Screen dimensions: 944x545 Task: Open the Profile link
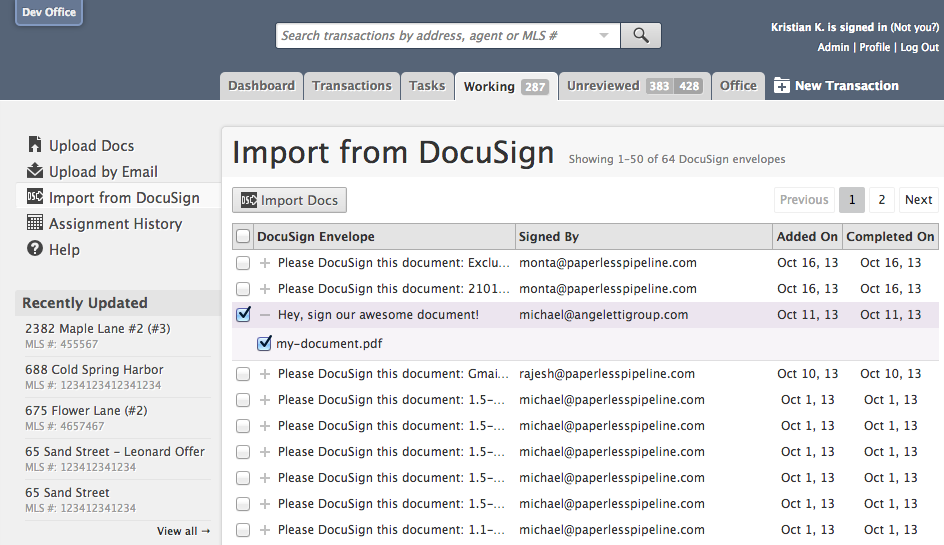click(x=874, y=47)
